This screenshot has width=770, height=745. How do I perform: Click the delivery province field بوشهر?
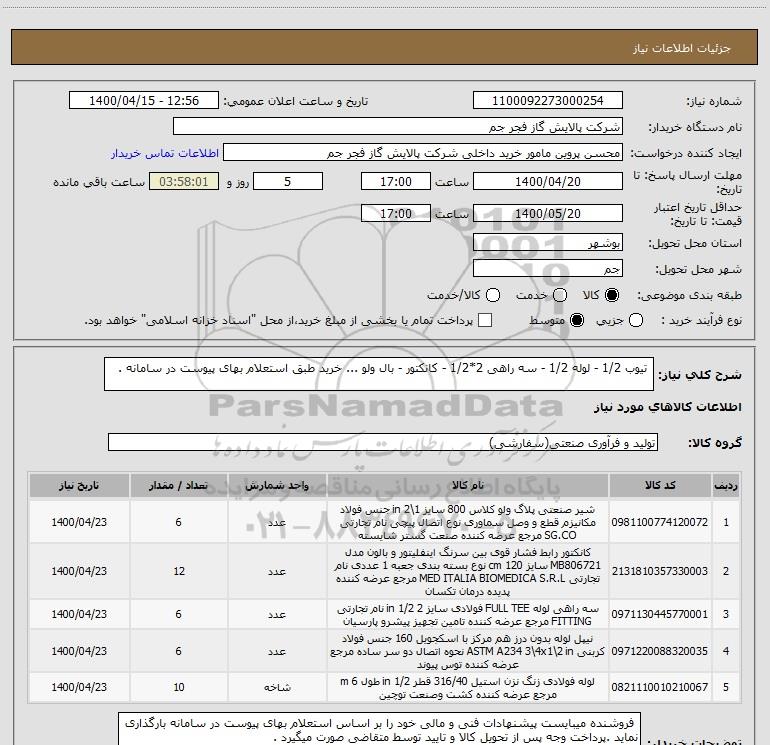[x=548, y=243]
